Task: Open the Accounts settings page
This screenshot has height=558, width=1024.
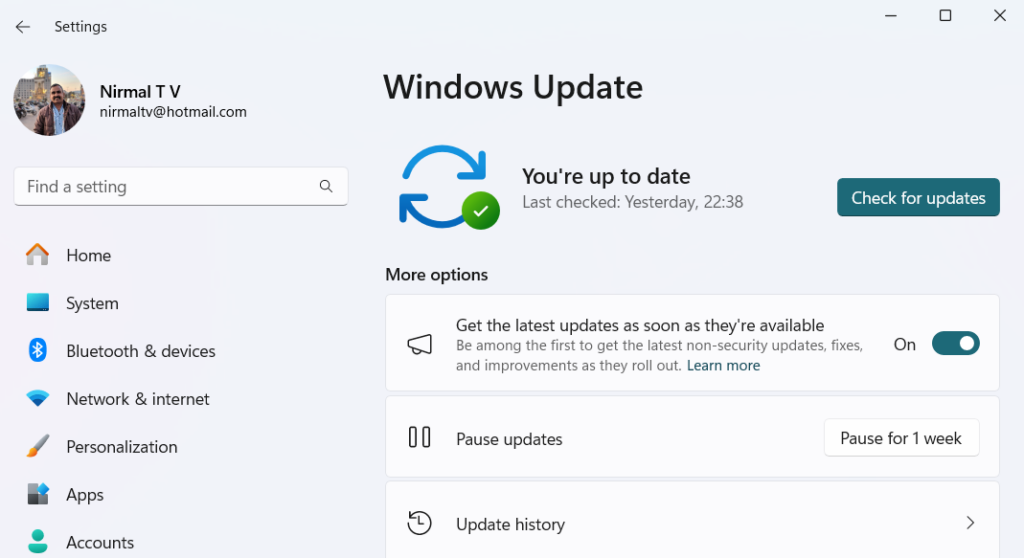Action: (100, 542)
